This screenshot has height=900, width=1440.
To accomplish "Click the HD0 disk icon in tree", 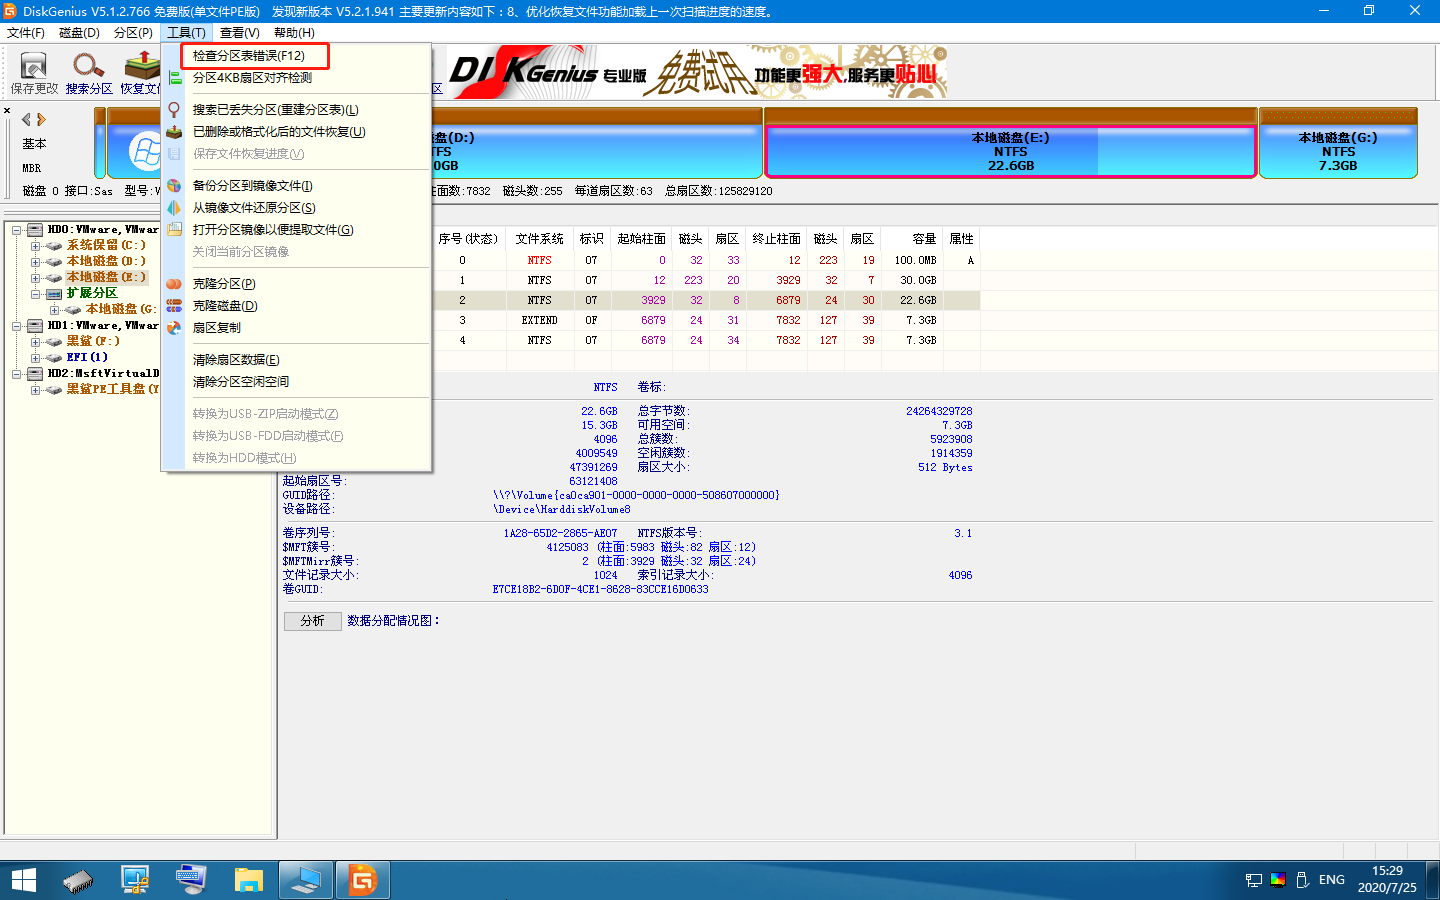I will click(x=35, y=230).
